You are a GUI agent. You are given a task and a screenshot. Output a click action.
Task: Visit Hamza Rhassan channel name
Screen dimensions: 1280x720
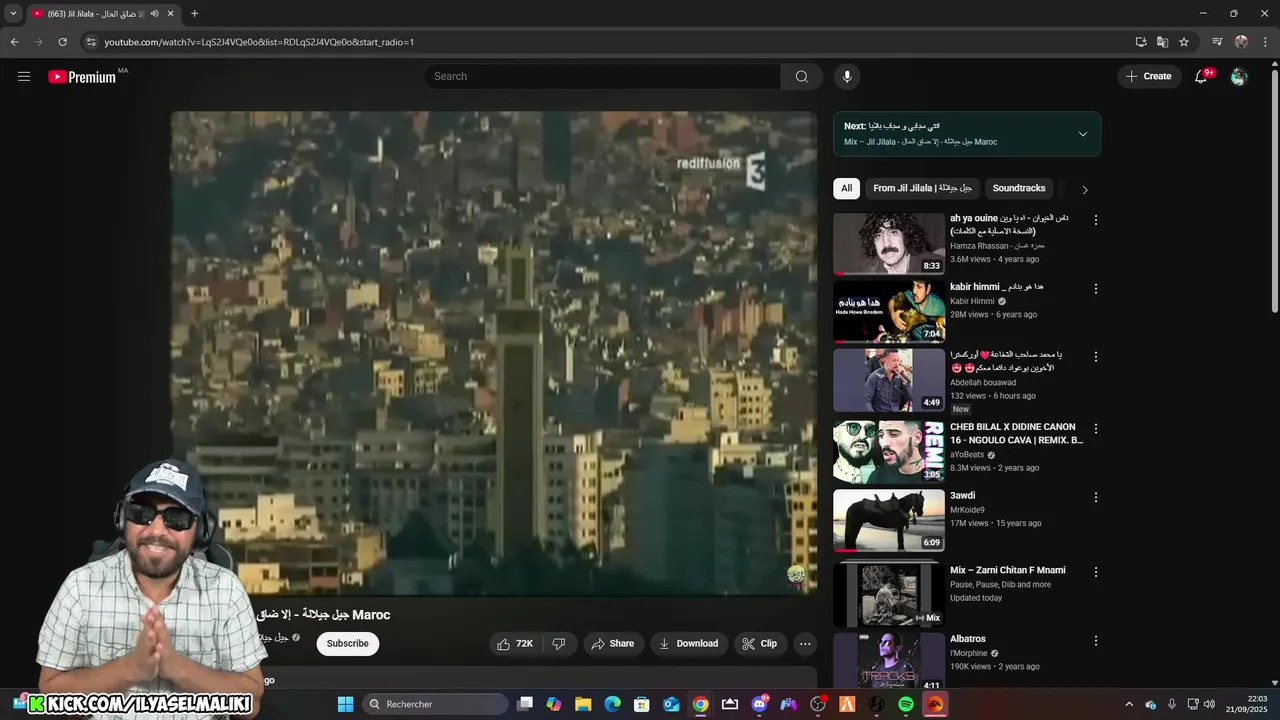point(997,246)
